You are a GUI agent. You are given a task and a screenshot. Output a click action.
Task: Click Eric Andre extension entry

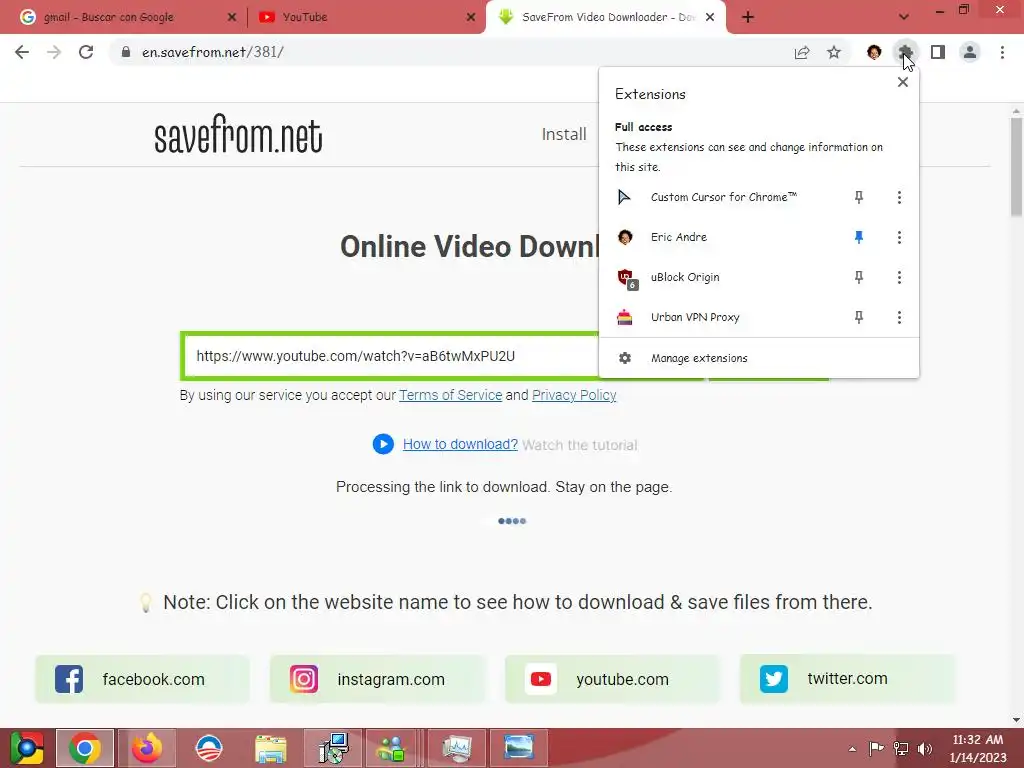pos(679,237)
